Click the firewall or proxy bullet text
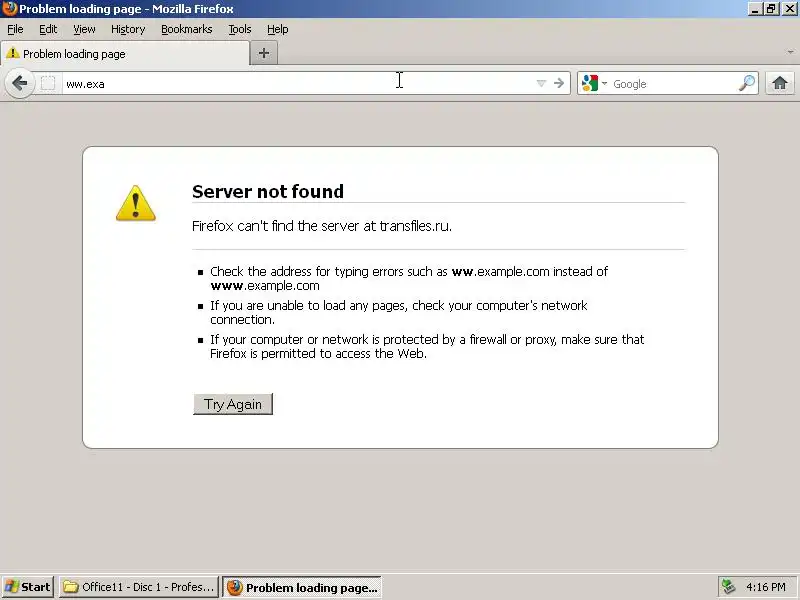 click(x=427, y=346)
